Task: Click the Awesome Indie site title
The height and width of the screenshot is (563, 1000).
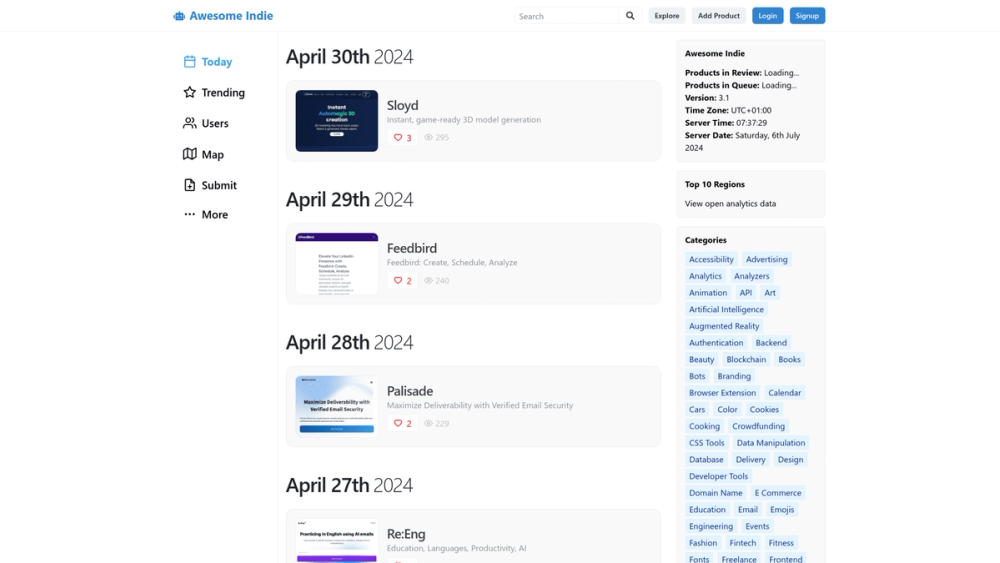Action: click(x=231, y=16)
